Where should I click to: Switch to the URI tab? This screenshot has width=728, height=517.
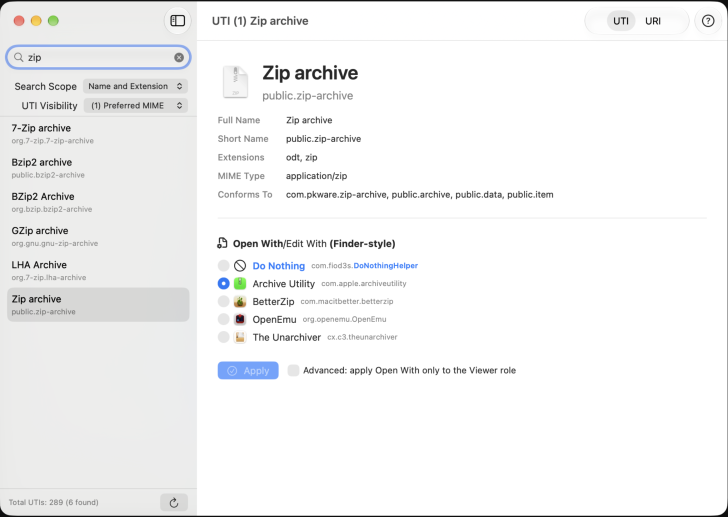pos(652,21)
